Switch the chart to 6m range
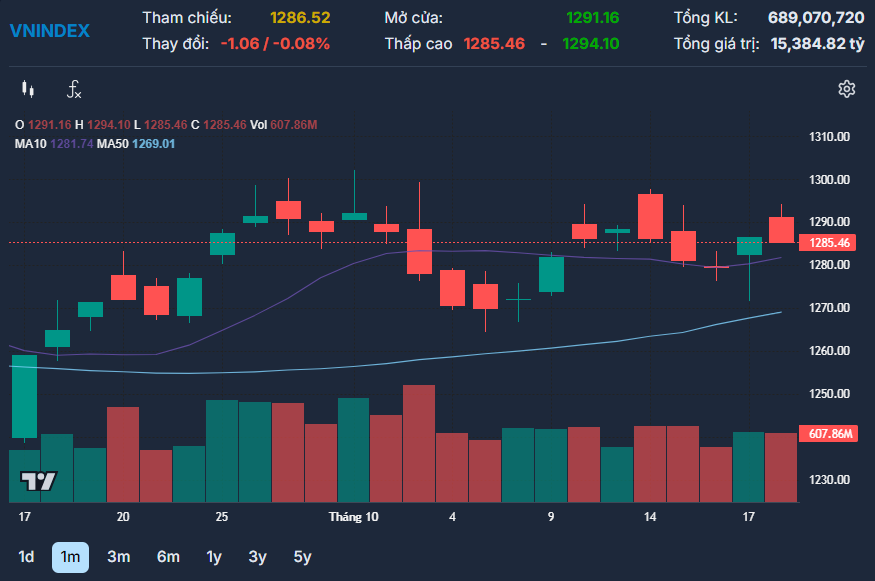Screen dimensions: 875x581 click(168, 557)
